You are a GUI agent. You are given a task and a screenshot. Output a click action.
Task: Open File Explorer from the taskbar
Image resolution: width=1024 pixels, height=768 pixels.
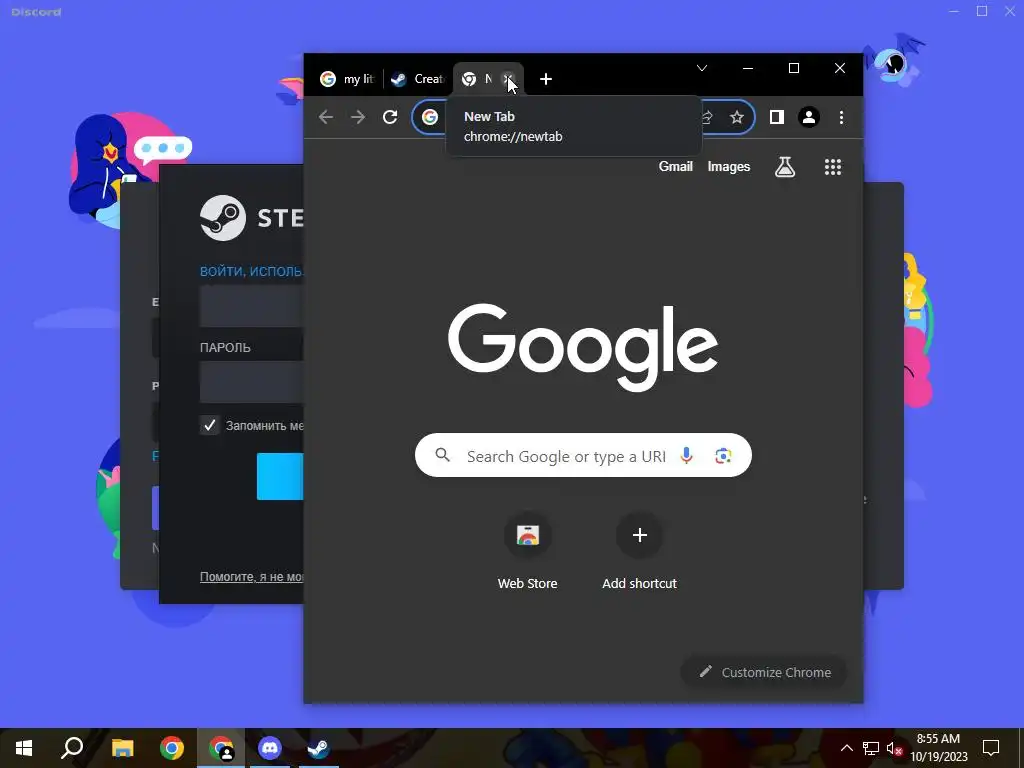122,748
